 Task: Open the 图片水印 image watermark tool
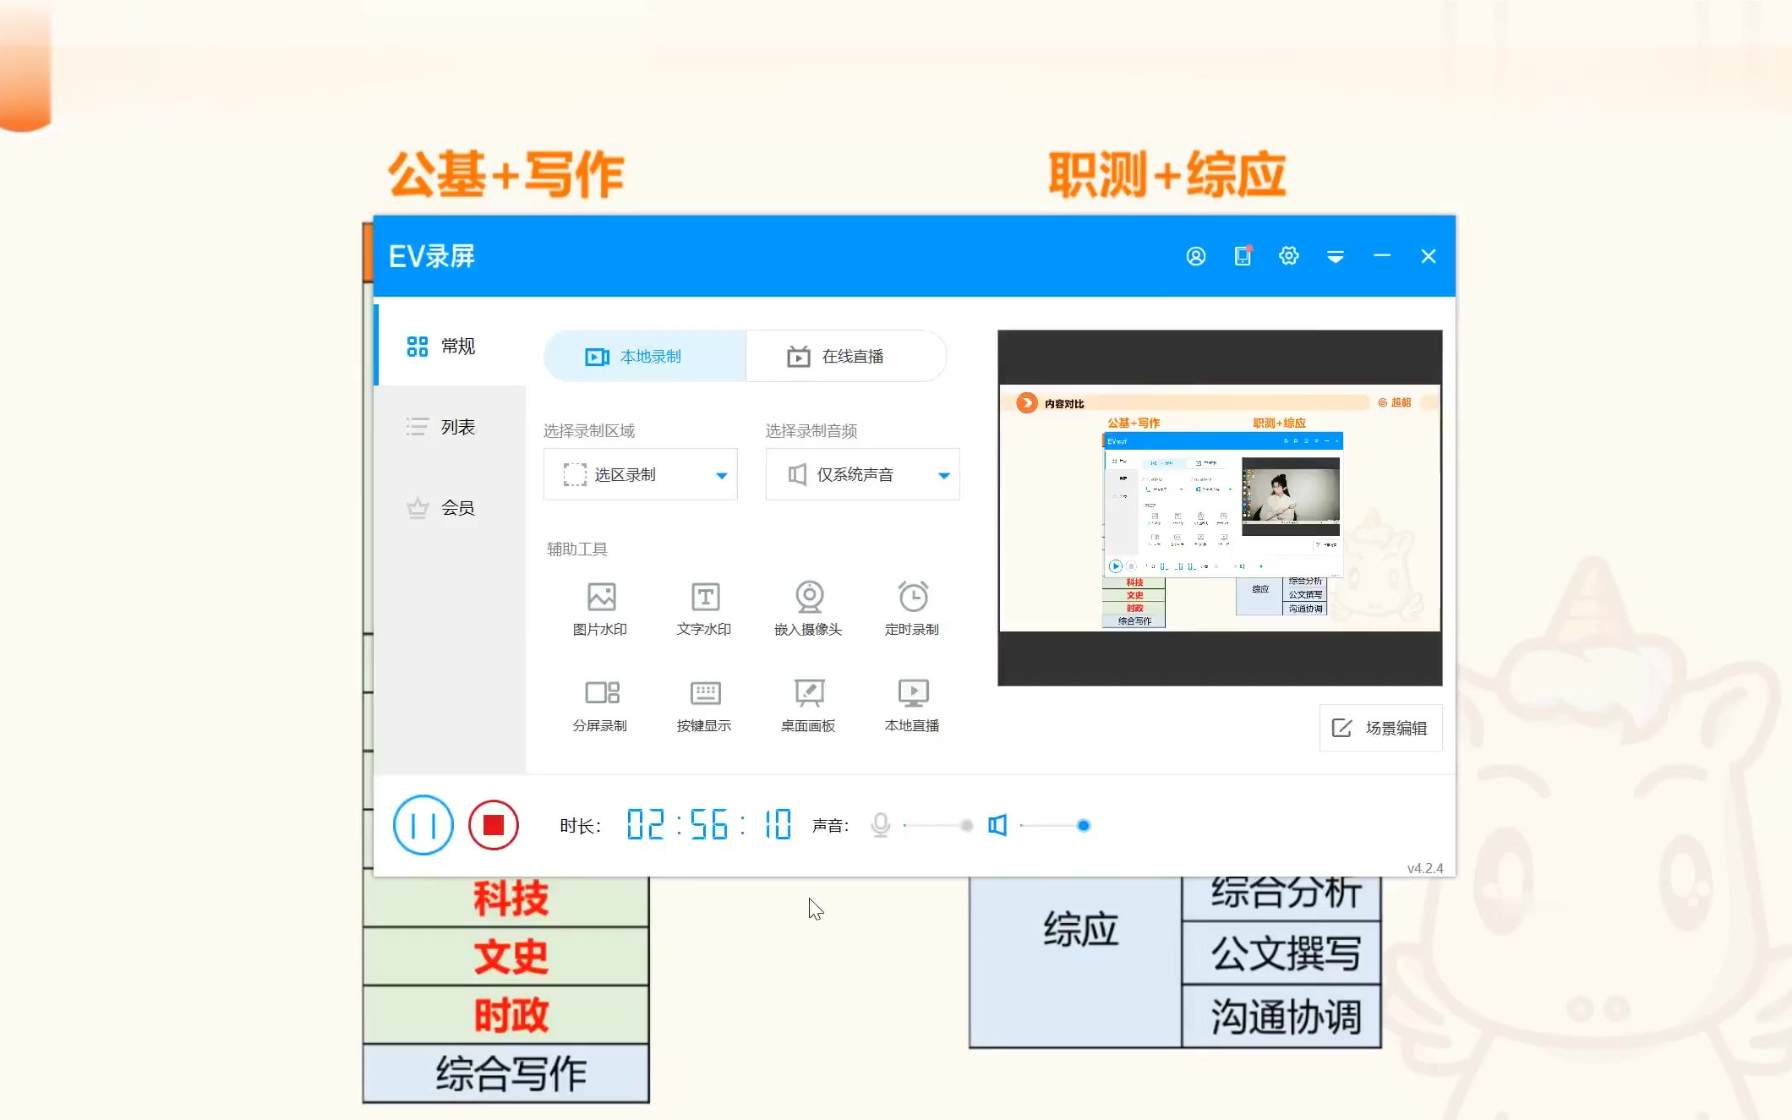pyautogui.click(x=600, y=607)
